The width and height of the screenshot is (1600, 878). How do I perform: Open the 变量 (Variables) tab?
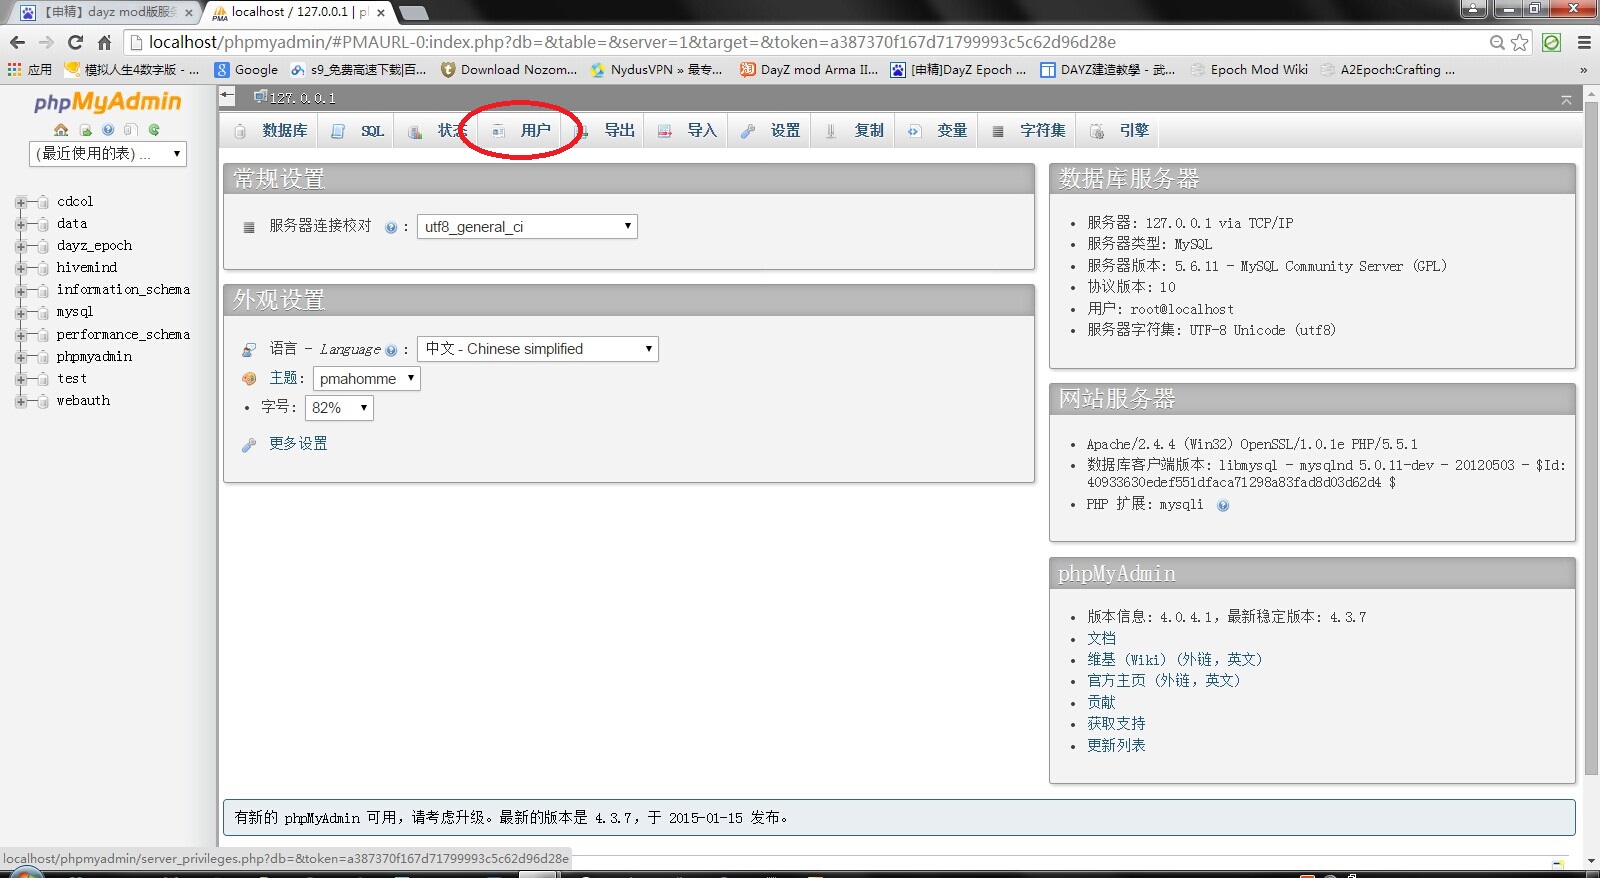[938, 131]
